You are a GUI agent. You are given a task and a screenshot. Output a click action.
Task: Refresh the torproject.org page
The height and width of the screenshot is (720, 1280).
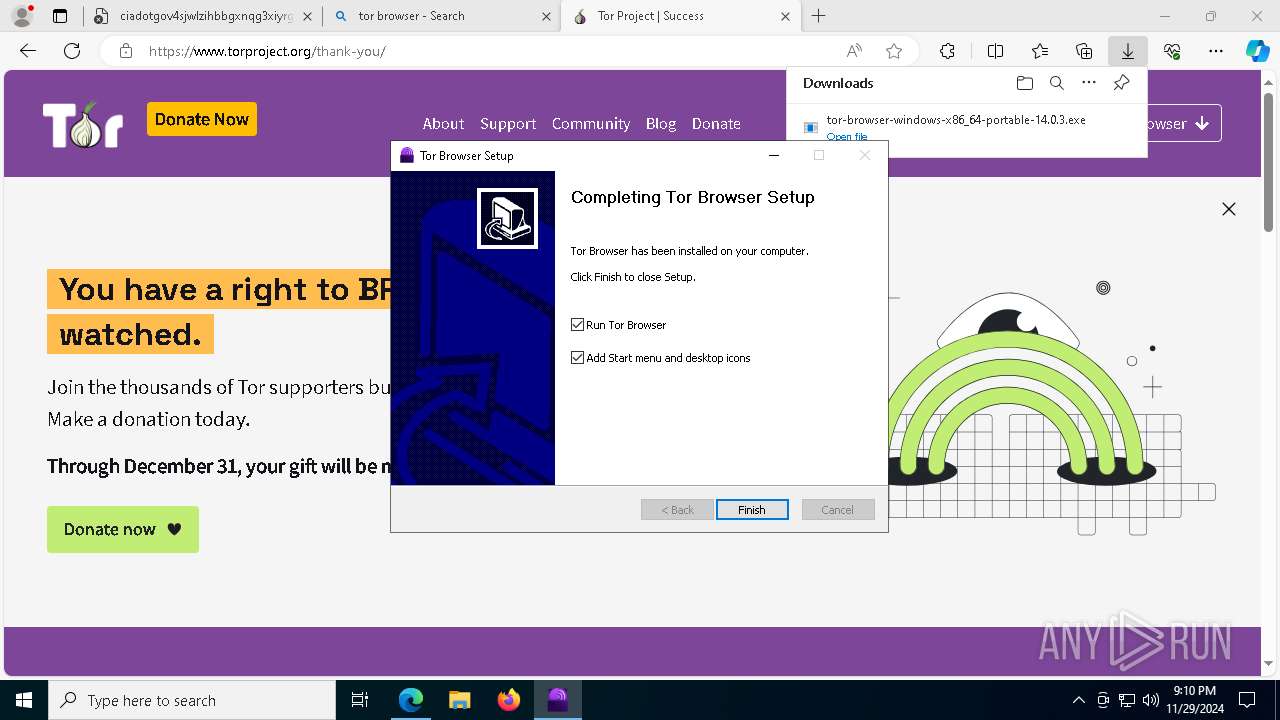point(72,51)
